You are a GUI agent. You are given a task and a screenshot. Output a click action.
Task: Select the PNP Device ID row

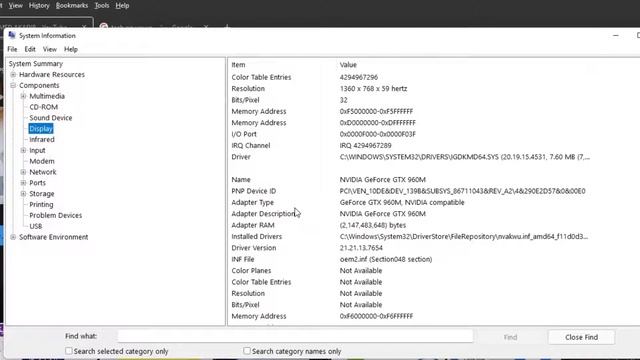(x=408, y=191)
